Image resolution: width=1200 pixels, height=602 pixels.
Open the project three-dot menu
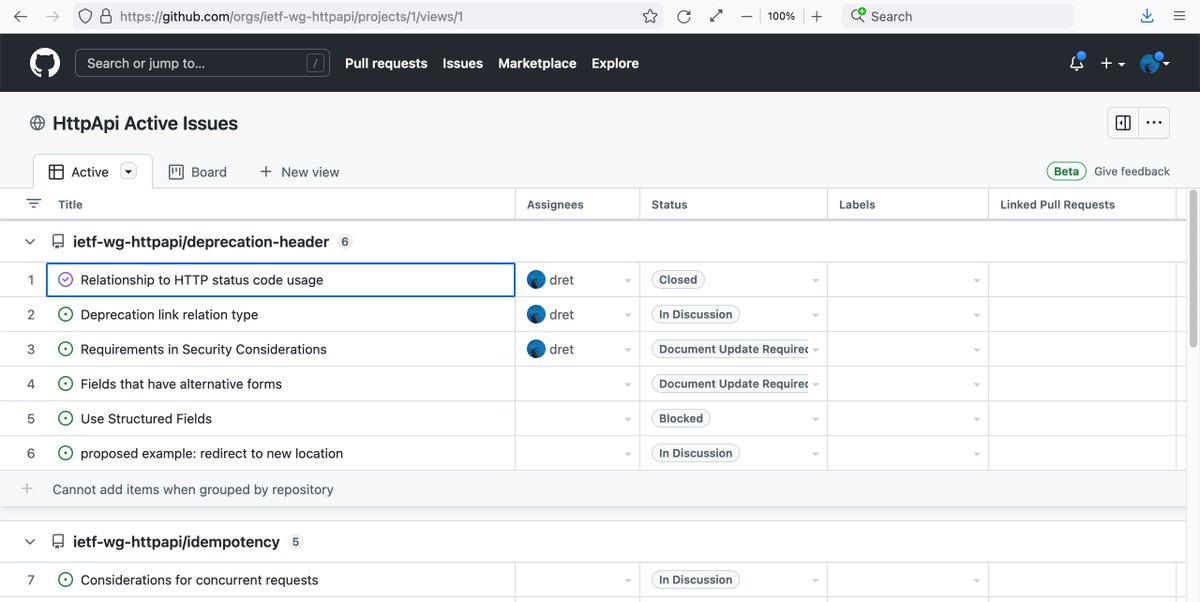(1154, 123)
